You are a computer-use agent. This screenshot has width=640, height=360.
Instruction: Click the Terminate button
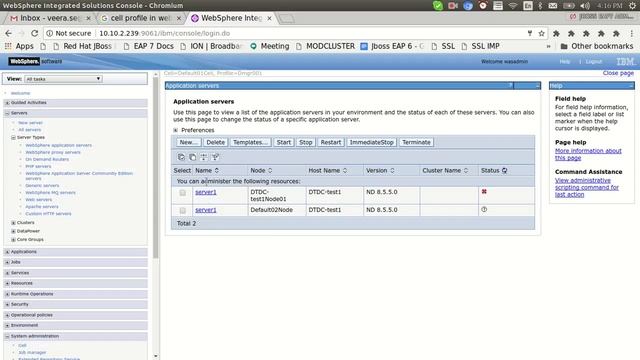416,142
